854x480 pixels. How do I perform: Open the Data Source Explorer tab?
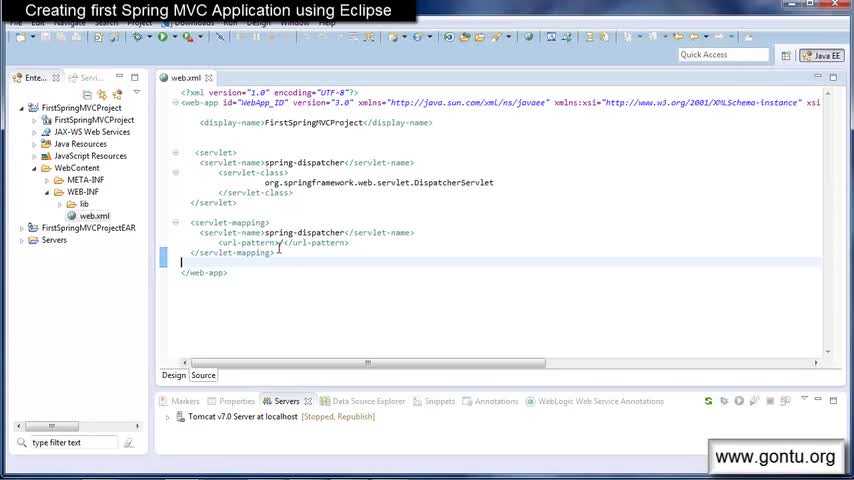[x=363, y=402]
